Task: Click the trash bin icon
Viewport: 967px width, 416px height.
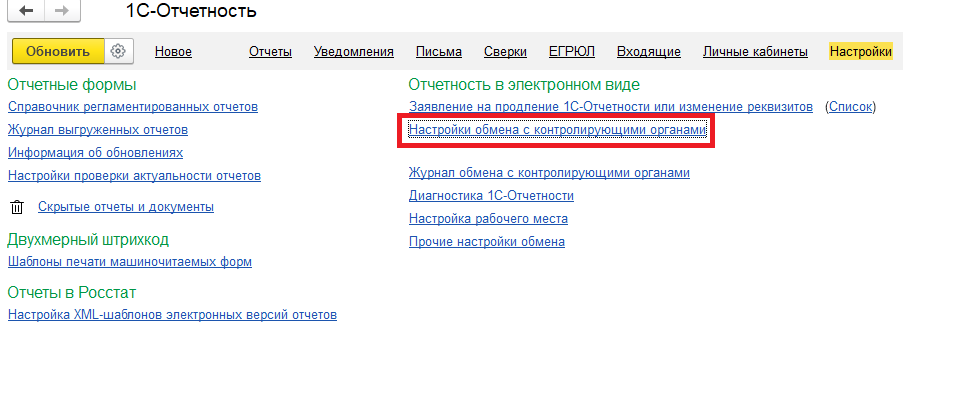Action: (16, 207)
